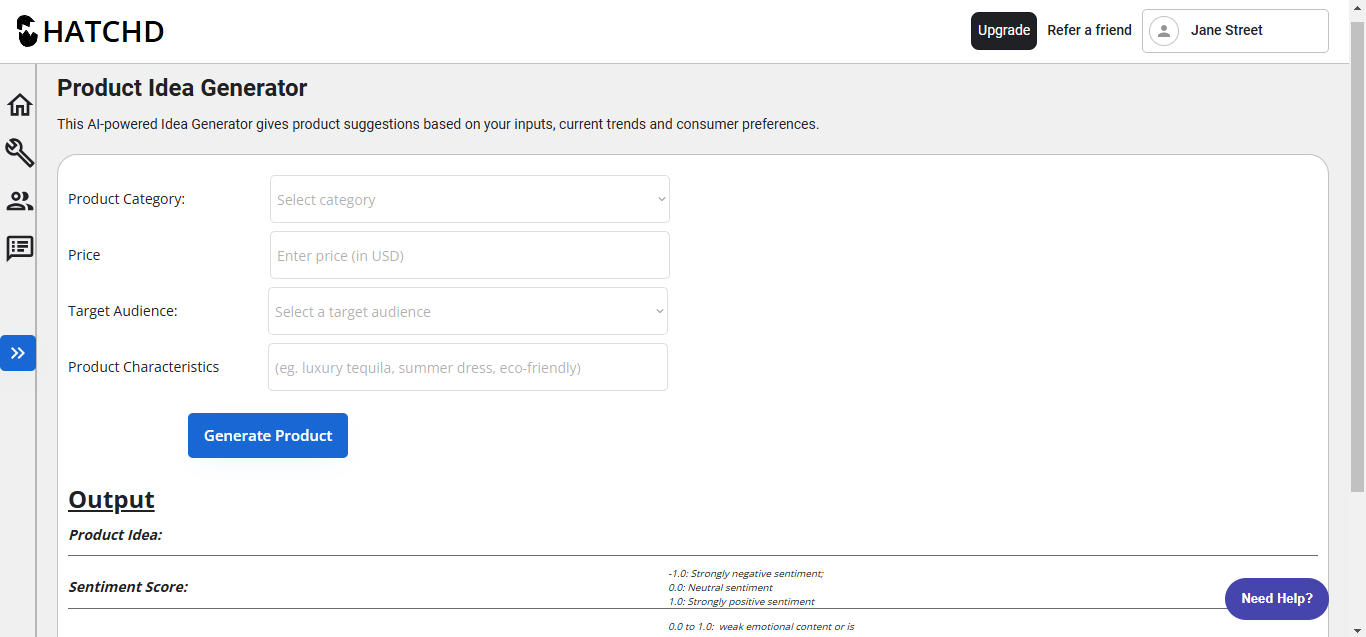
Task: Open the wrench tools icon
Action: coord(20,153)
